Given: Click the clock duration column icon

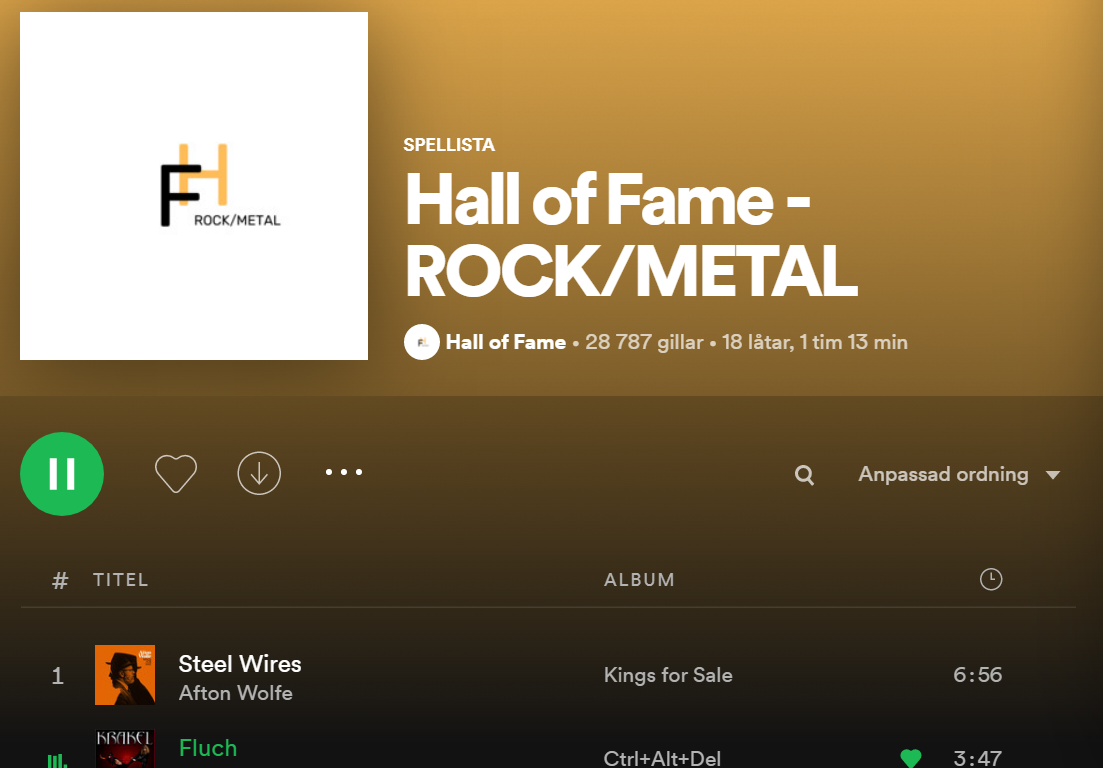Looking at the screenshot, I should [x=990, y=580].
